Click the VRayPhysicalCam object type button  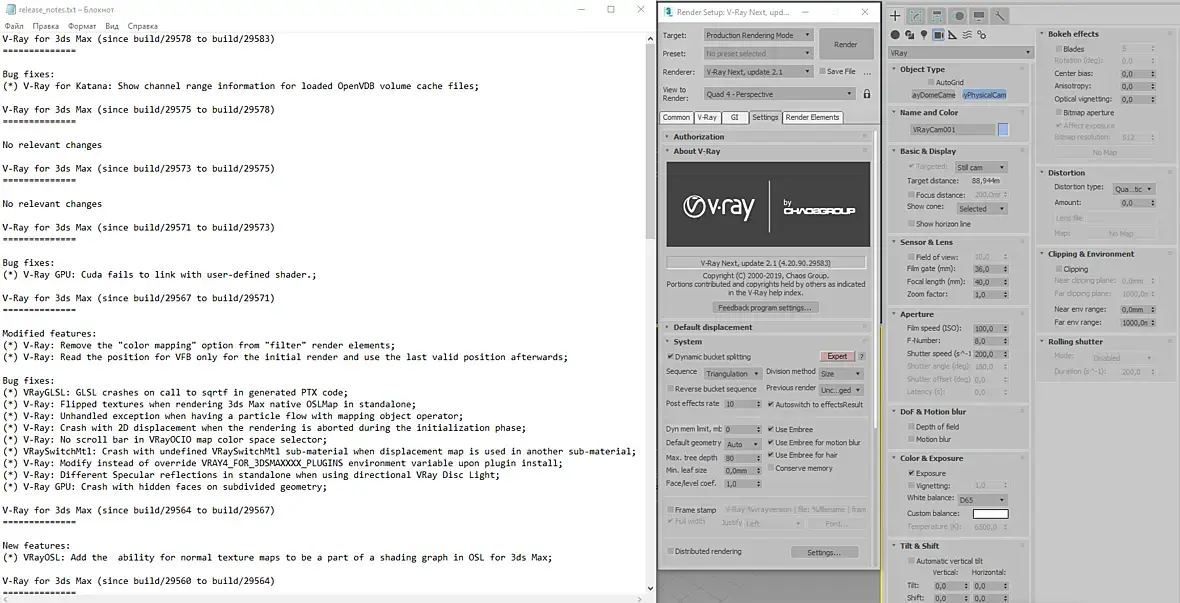point(984,95)
